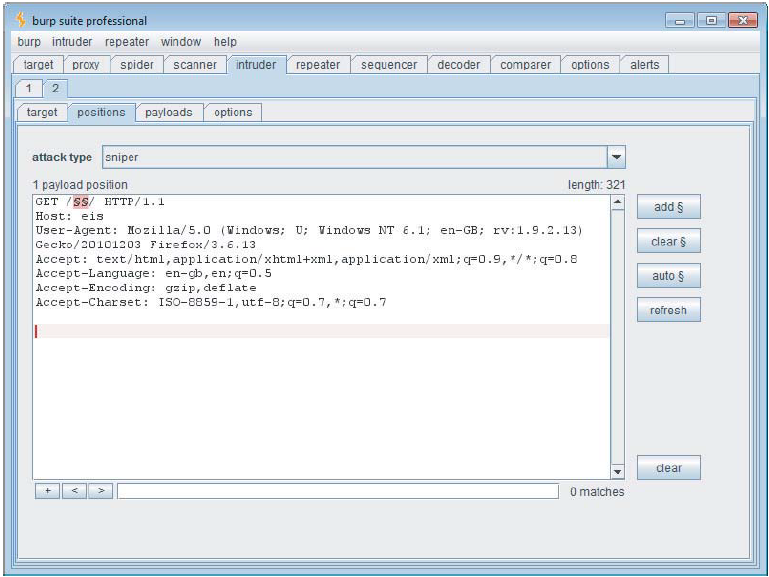Open the repeater menu in menu bar
The height and width of the screenshot is (577, 769).
(x=127, y=42)
